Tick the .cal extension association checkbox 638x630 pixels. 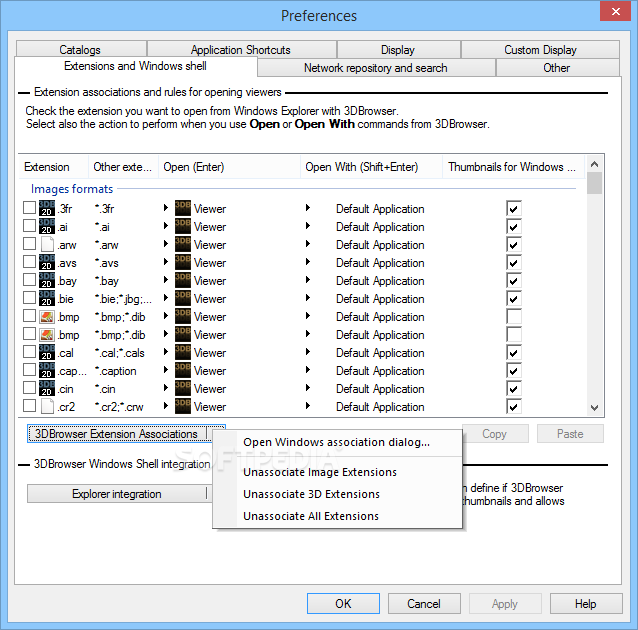29,352
